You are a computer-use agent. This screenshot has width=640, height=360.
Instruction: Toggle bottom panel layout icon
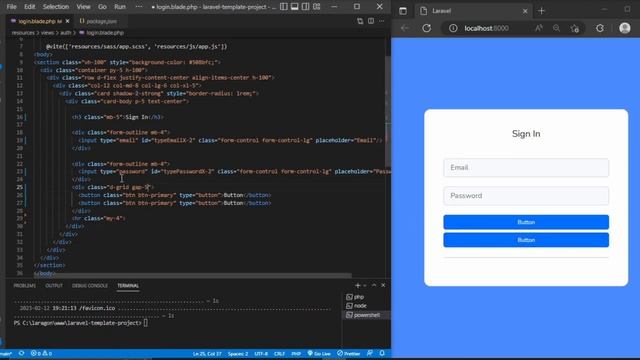tap(294, 7)
